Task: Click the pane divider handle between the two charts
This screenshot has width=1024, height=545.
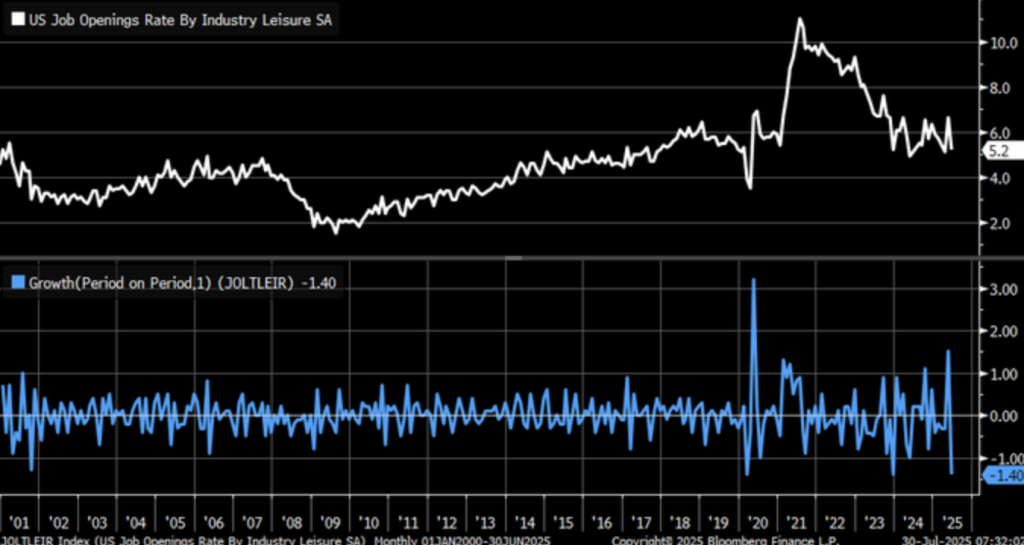Action: pyautogui.click(x=512, y=257)
